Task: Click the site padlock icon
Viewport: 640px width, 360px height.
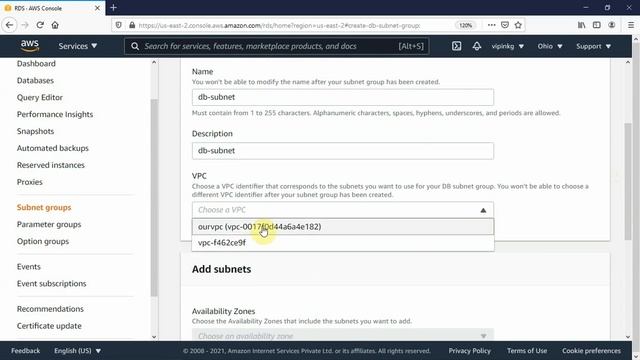Action: click(132, 25)
